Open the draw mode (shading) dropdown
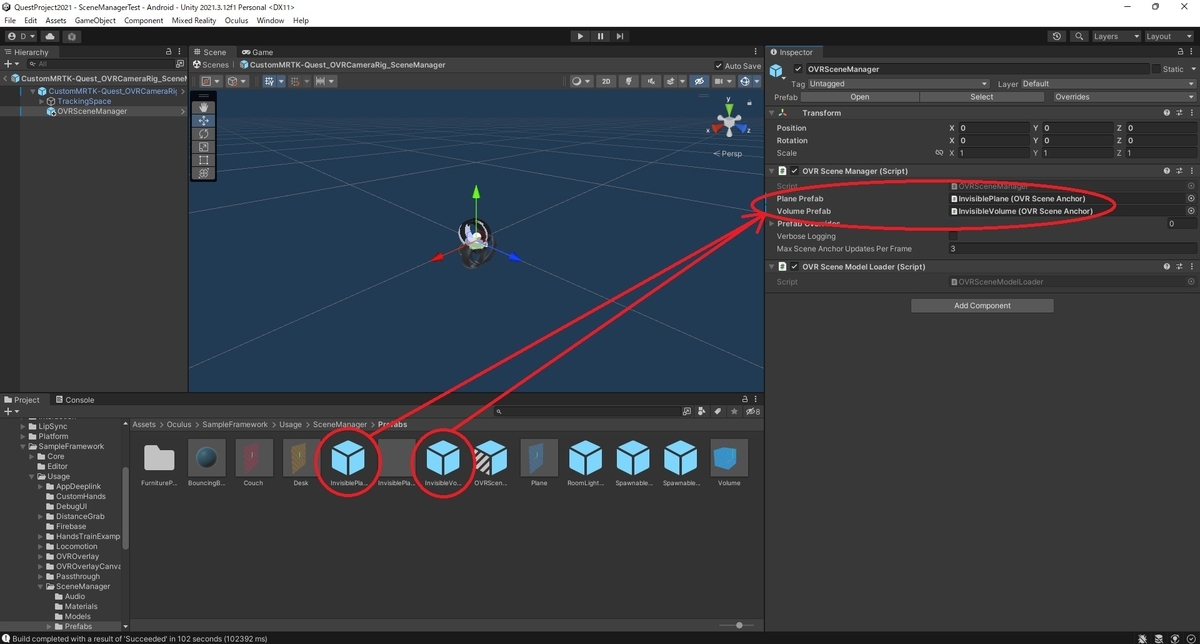 (x=581, y=81)
